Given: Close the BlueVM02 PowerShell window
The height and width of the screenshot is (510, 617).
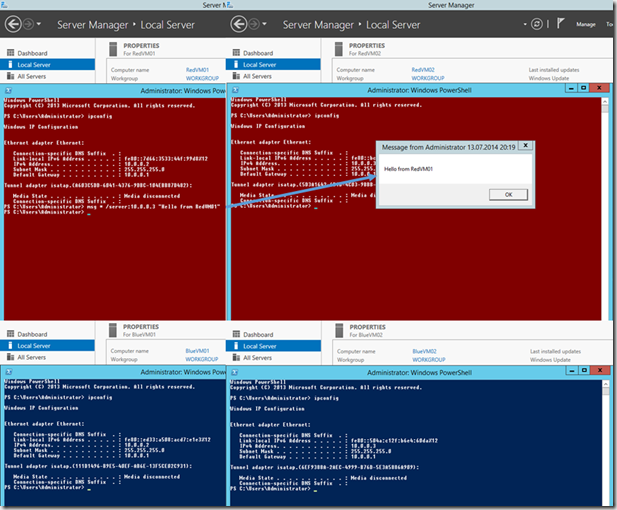Looking at the screenshot, I should 600,370.
